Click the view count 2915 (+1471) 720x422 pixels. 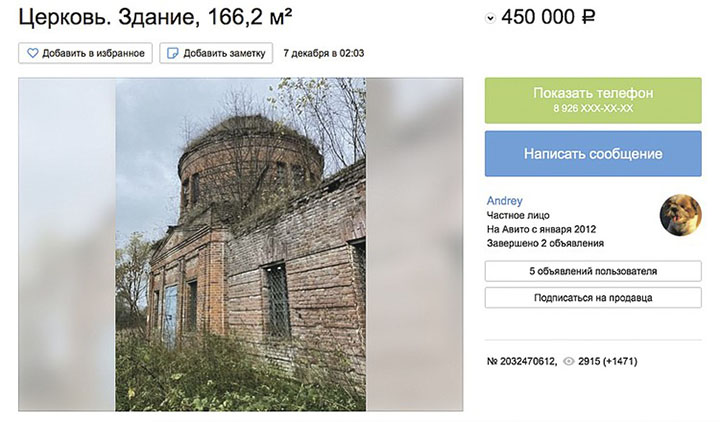[x=608, y=361]
